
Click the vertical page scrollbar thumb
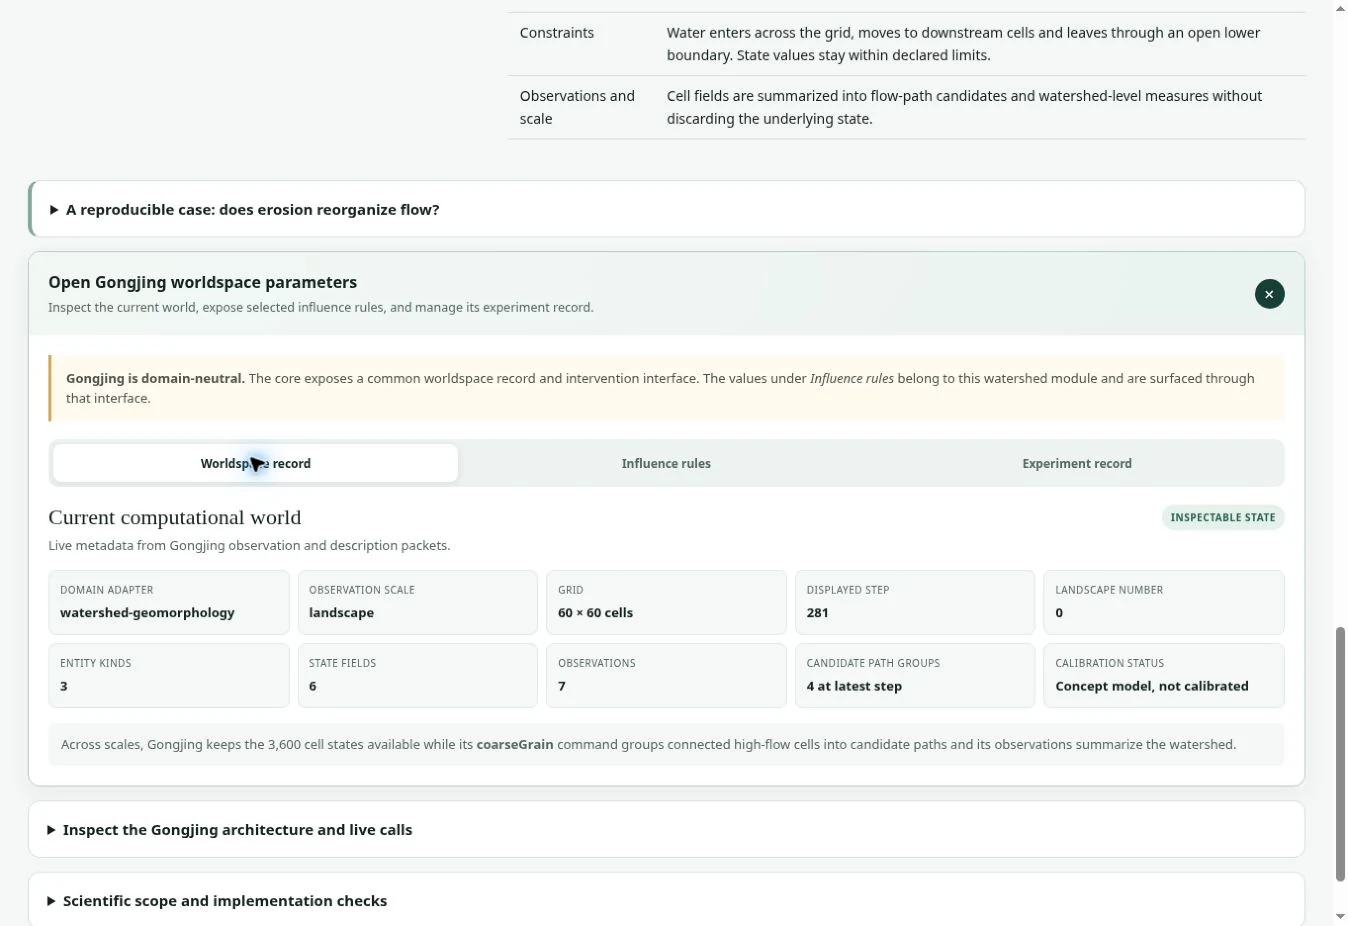pos(1340,754)
